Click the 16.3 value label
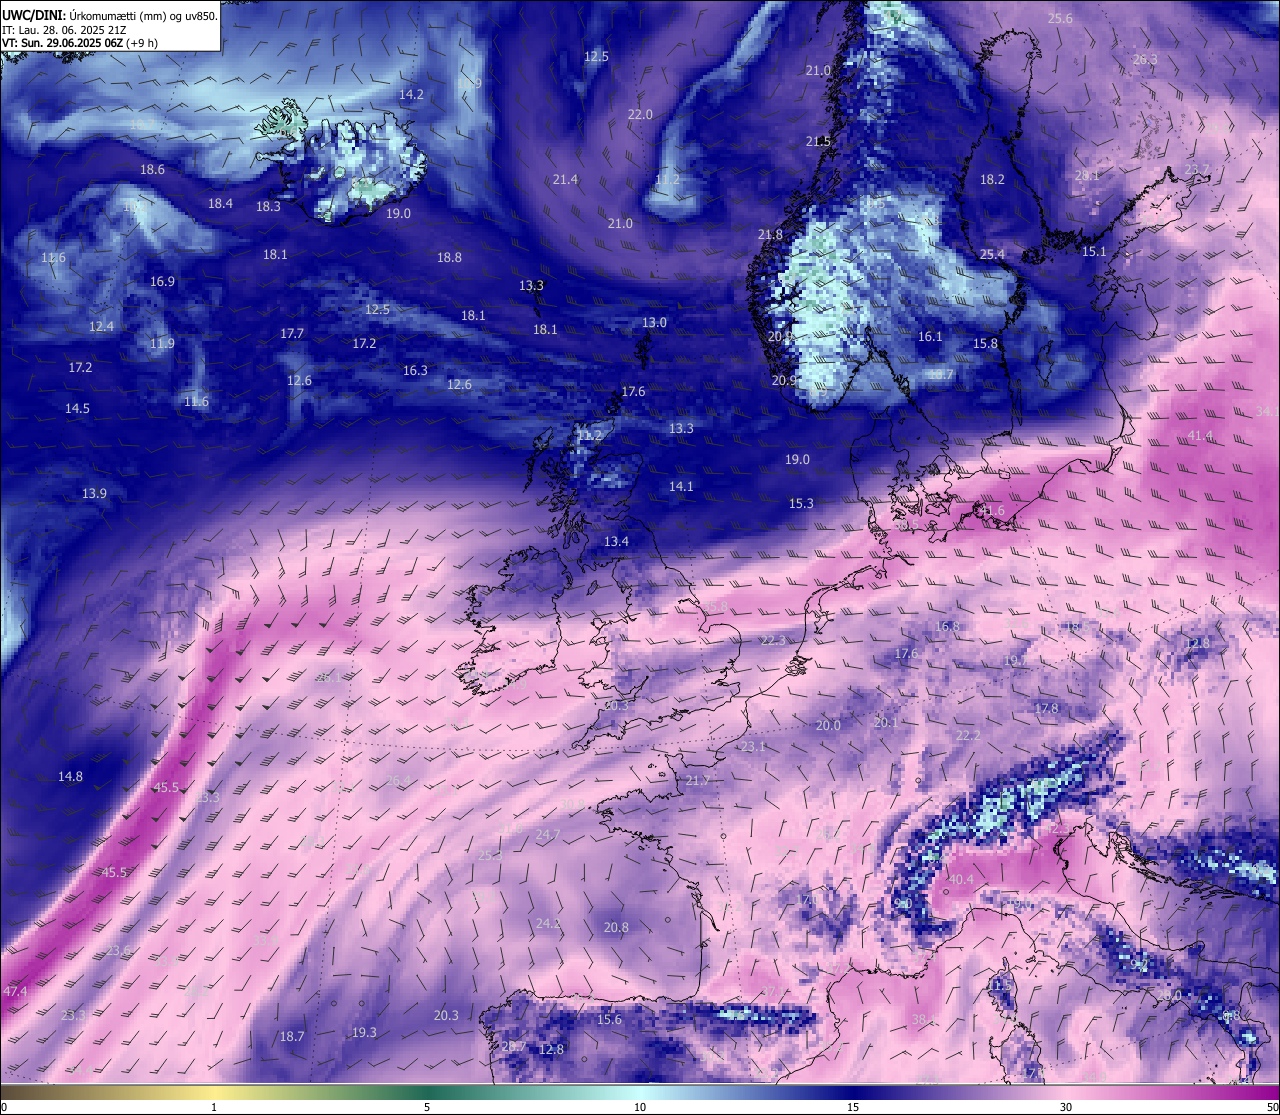The height and width of the screenshot is (1115, 1280). coord(415,371)
